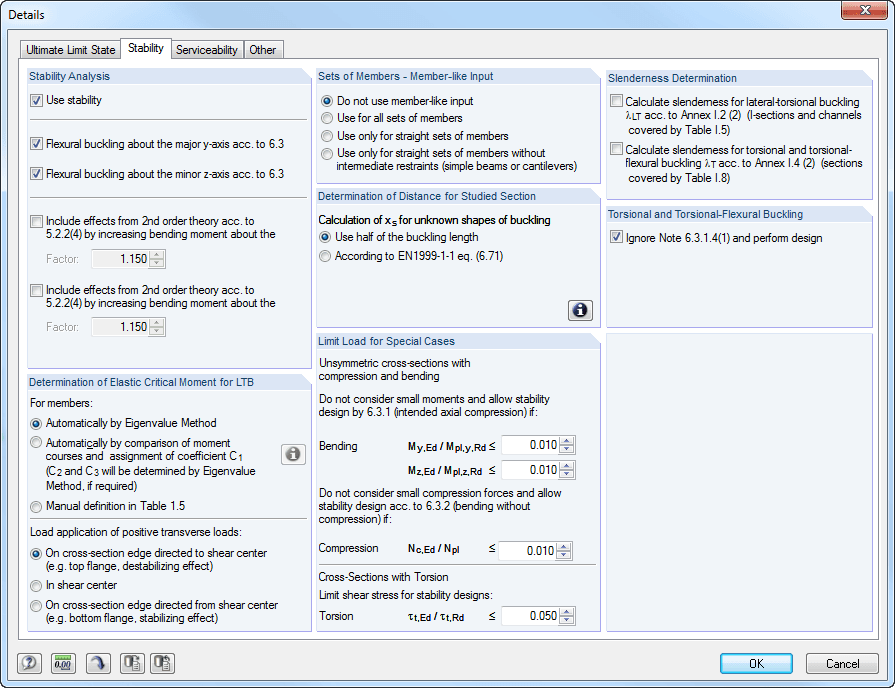Open the Ultimate Limit State tab
The width and height of the screenshot is (895, 688).
(x=70, y=48)
